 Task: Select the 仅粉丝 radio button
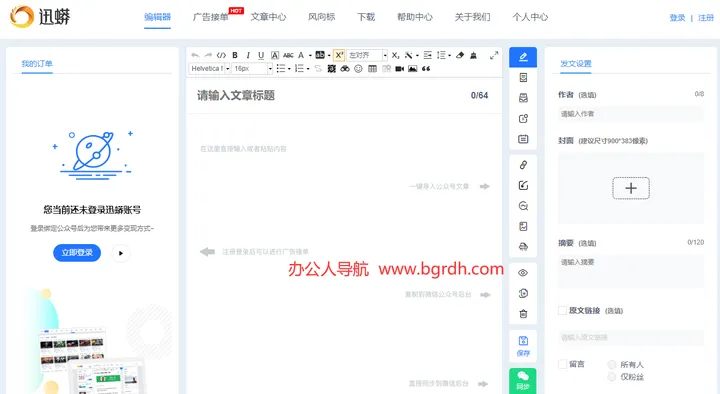point(611,377)
